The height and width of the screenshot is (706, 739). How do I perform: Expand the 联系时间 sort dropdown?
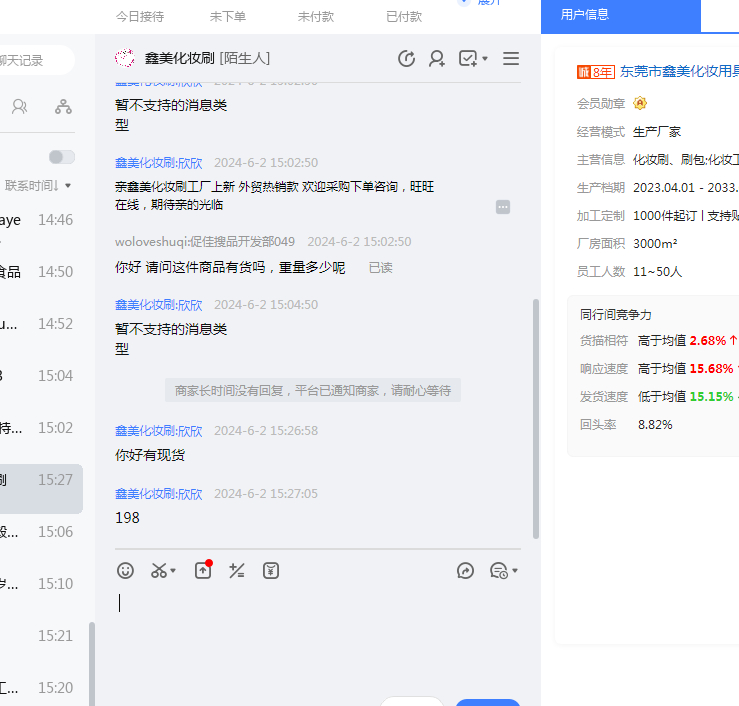(x=38, y=185)
